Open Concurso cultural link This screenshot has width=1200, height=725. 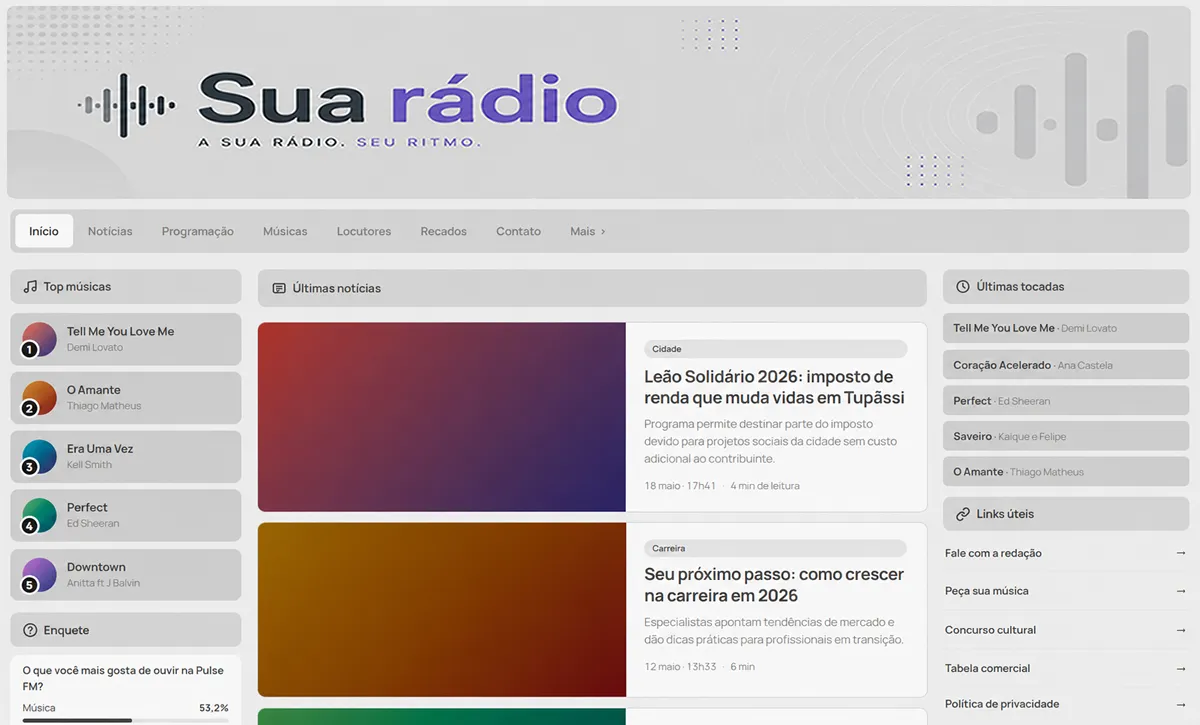pyautogui.click(x=990, y=630)
